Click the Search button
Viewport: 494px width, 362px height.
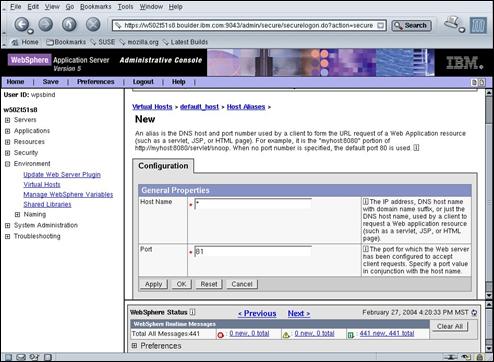[411, 25]
